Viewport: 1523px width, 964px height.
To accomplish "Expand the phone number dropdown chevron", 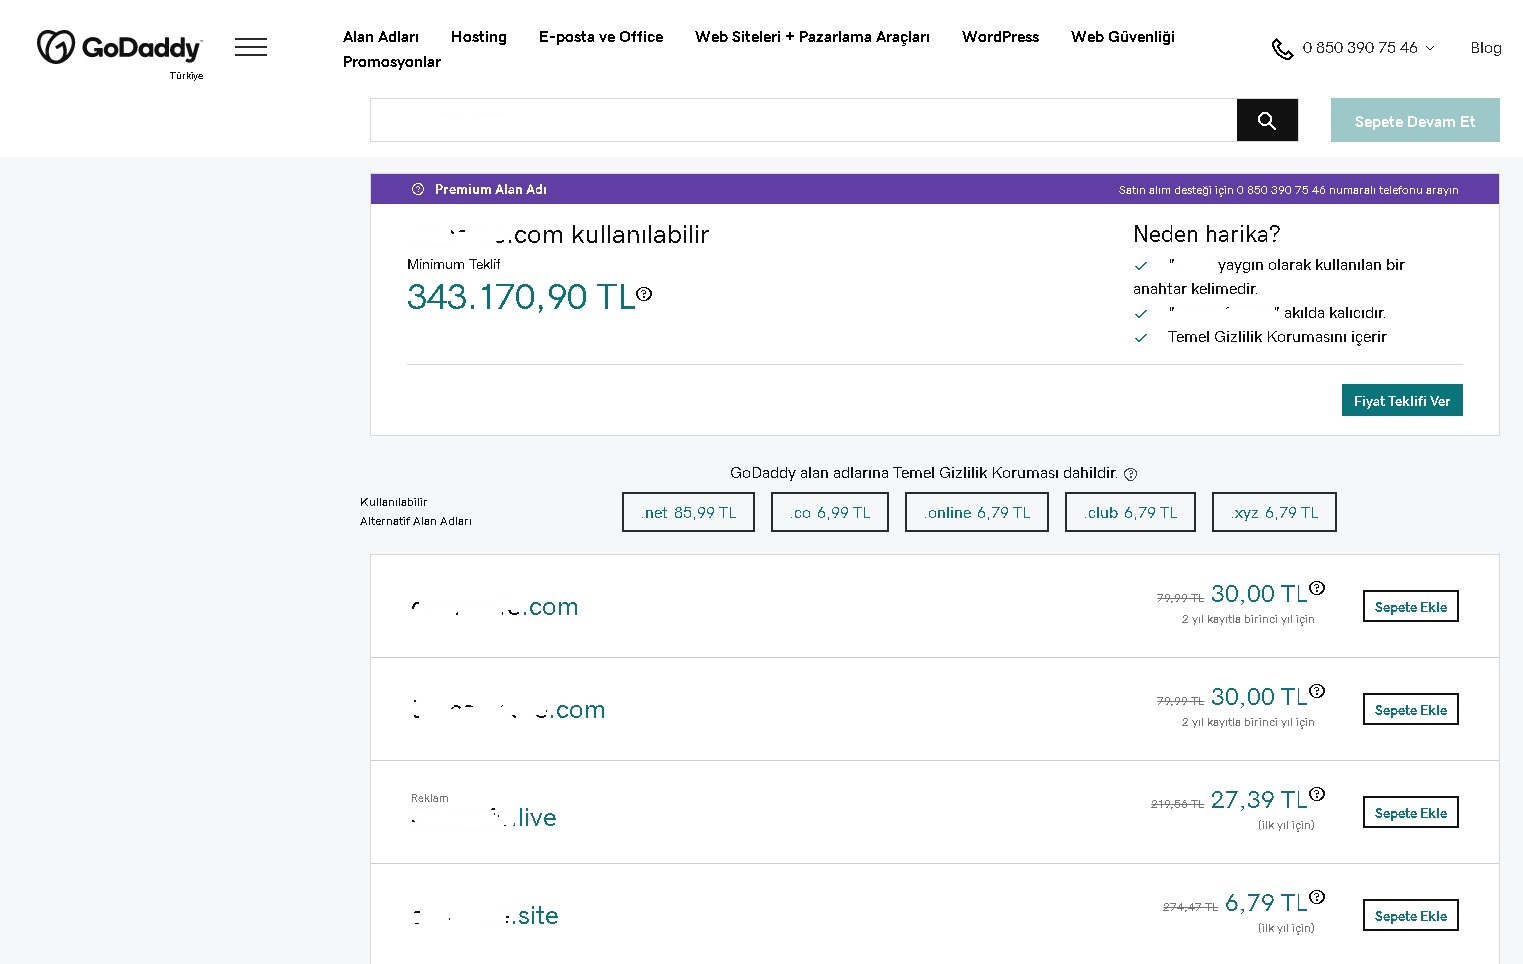I will coord(1430,48).
